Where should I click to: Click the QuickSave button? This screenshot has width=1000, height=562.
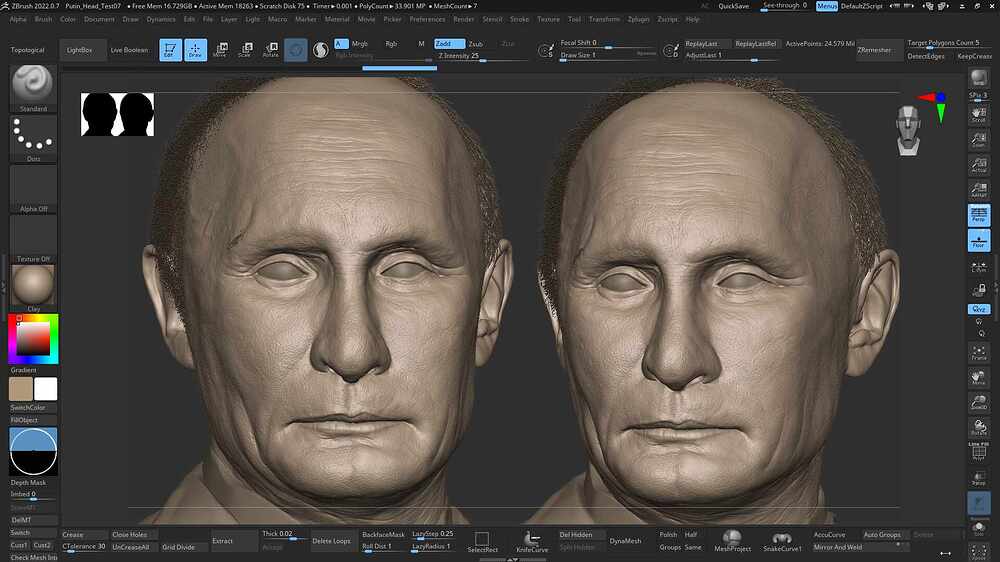click(x=733, y=6)
